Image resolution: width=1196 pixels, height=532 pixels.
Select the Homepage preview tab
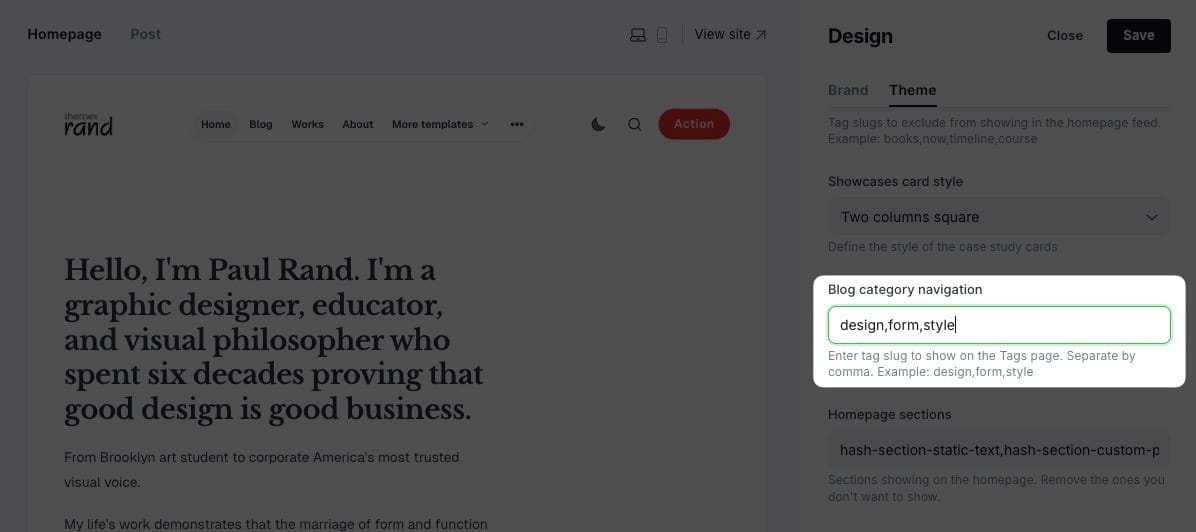[x=64, y=34]
